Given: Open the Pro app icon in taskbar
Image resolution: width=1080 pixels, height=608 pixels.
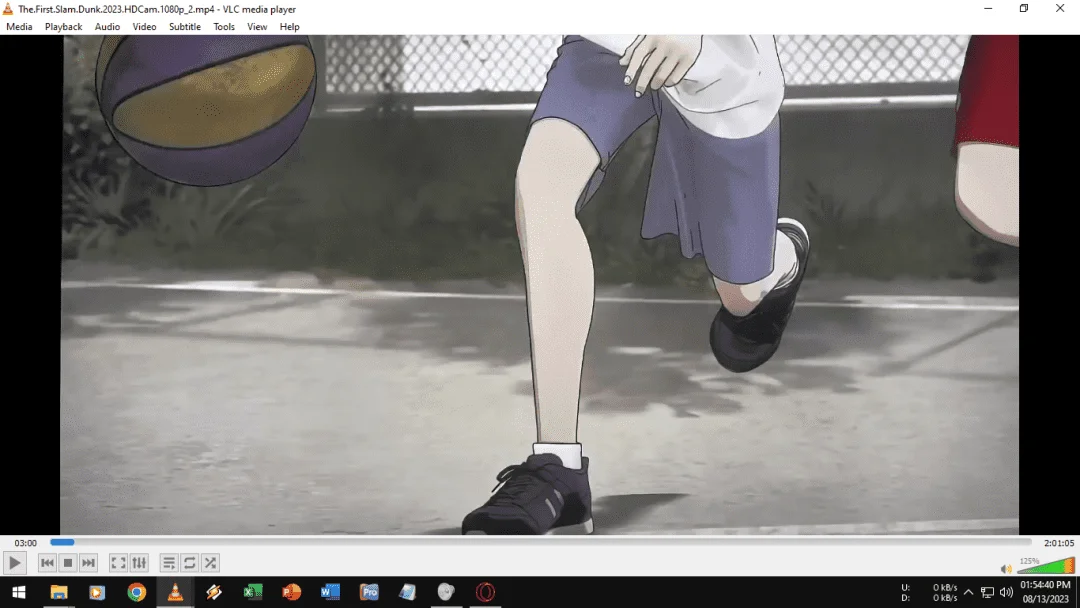Looking at the screenshot, I should coord(369,592).
